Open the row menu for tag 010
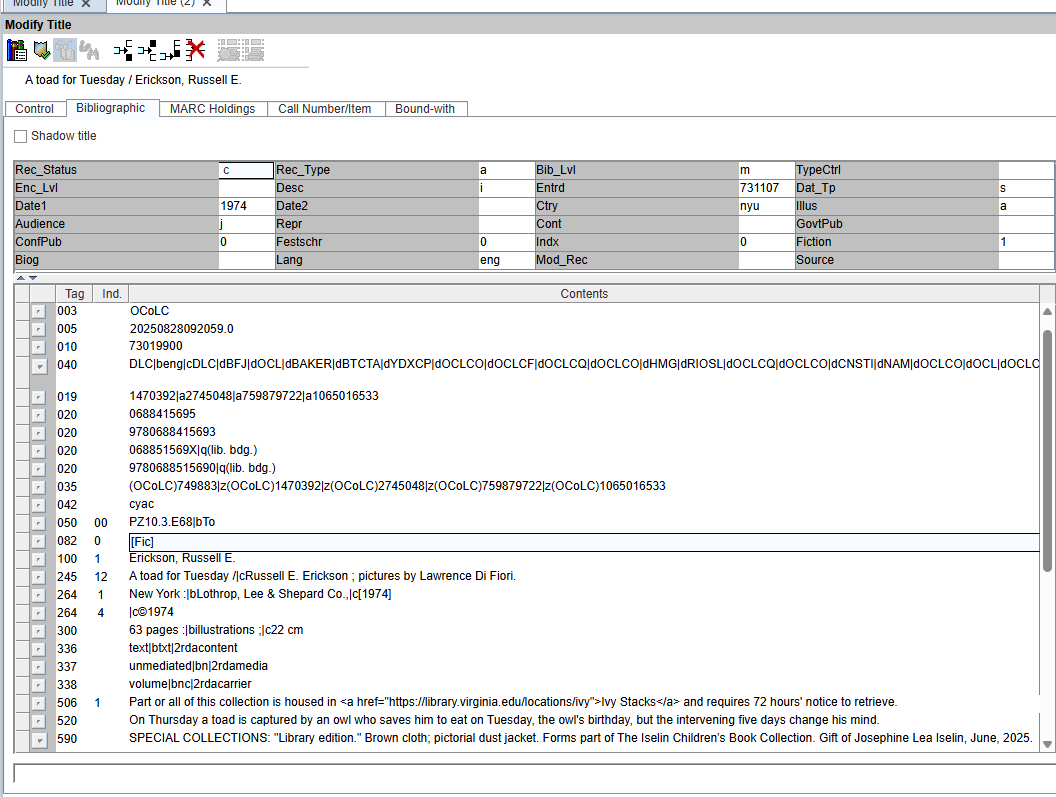The width and height of the screenshot is (1056, 797). [38, 347]
